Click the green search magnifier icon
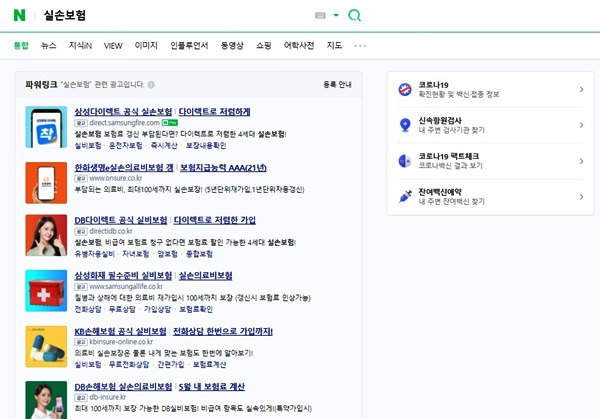Screen dimensions: 600x419 (354, 15)
